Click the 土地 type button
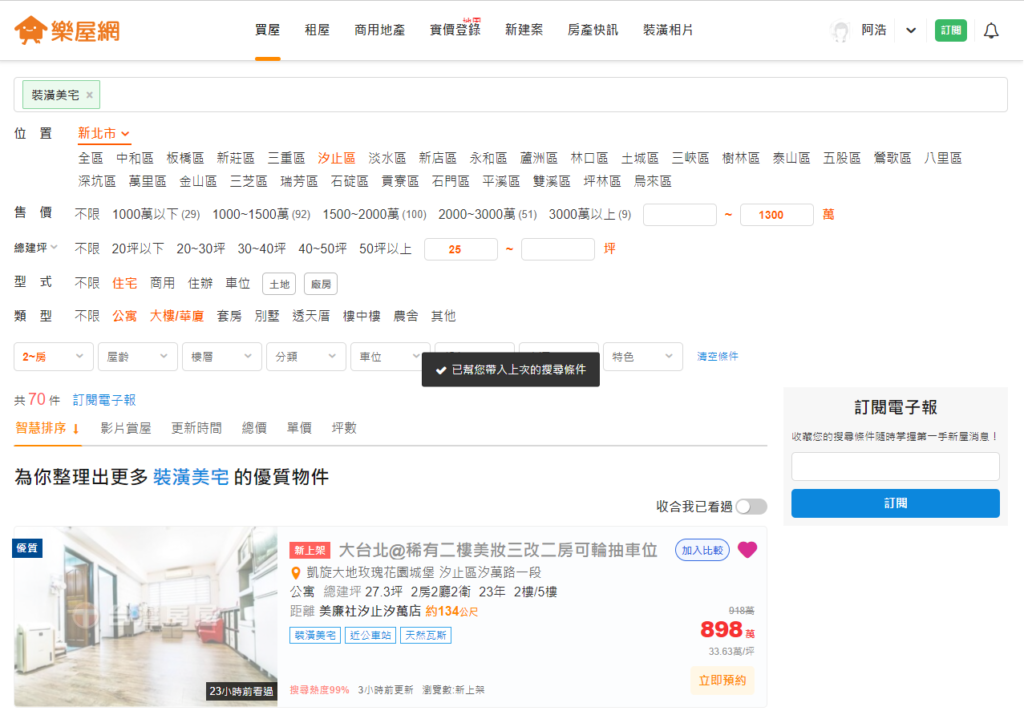Viewport: 1024px width, 719px height. click(279, 284)
